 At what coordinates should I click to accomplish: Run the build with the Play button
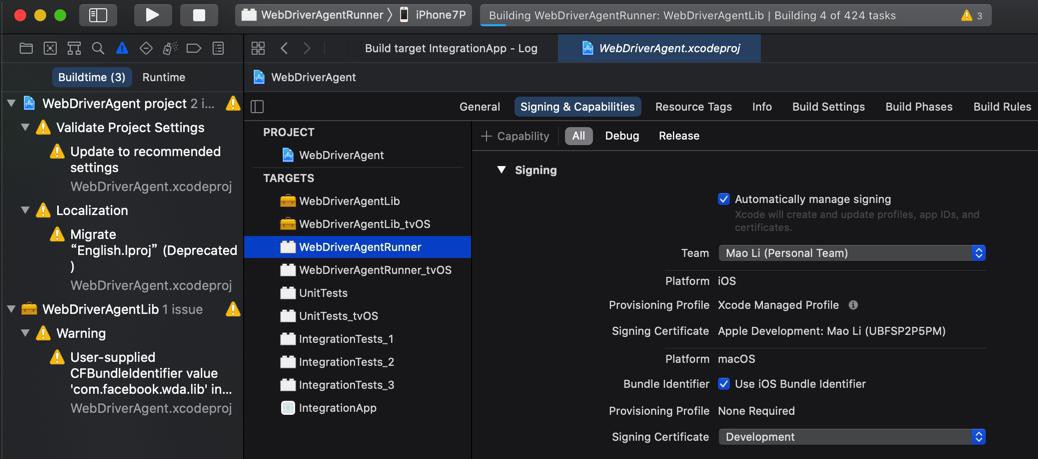(152, 15)
